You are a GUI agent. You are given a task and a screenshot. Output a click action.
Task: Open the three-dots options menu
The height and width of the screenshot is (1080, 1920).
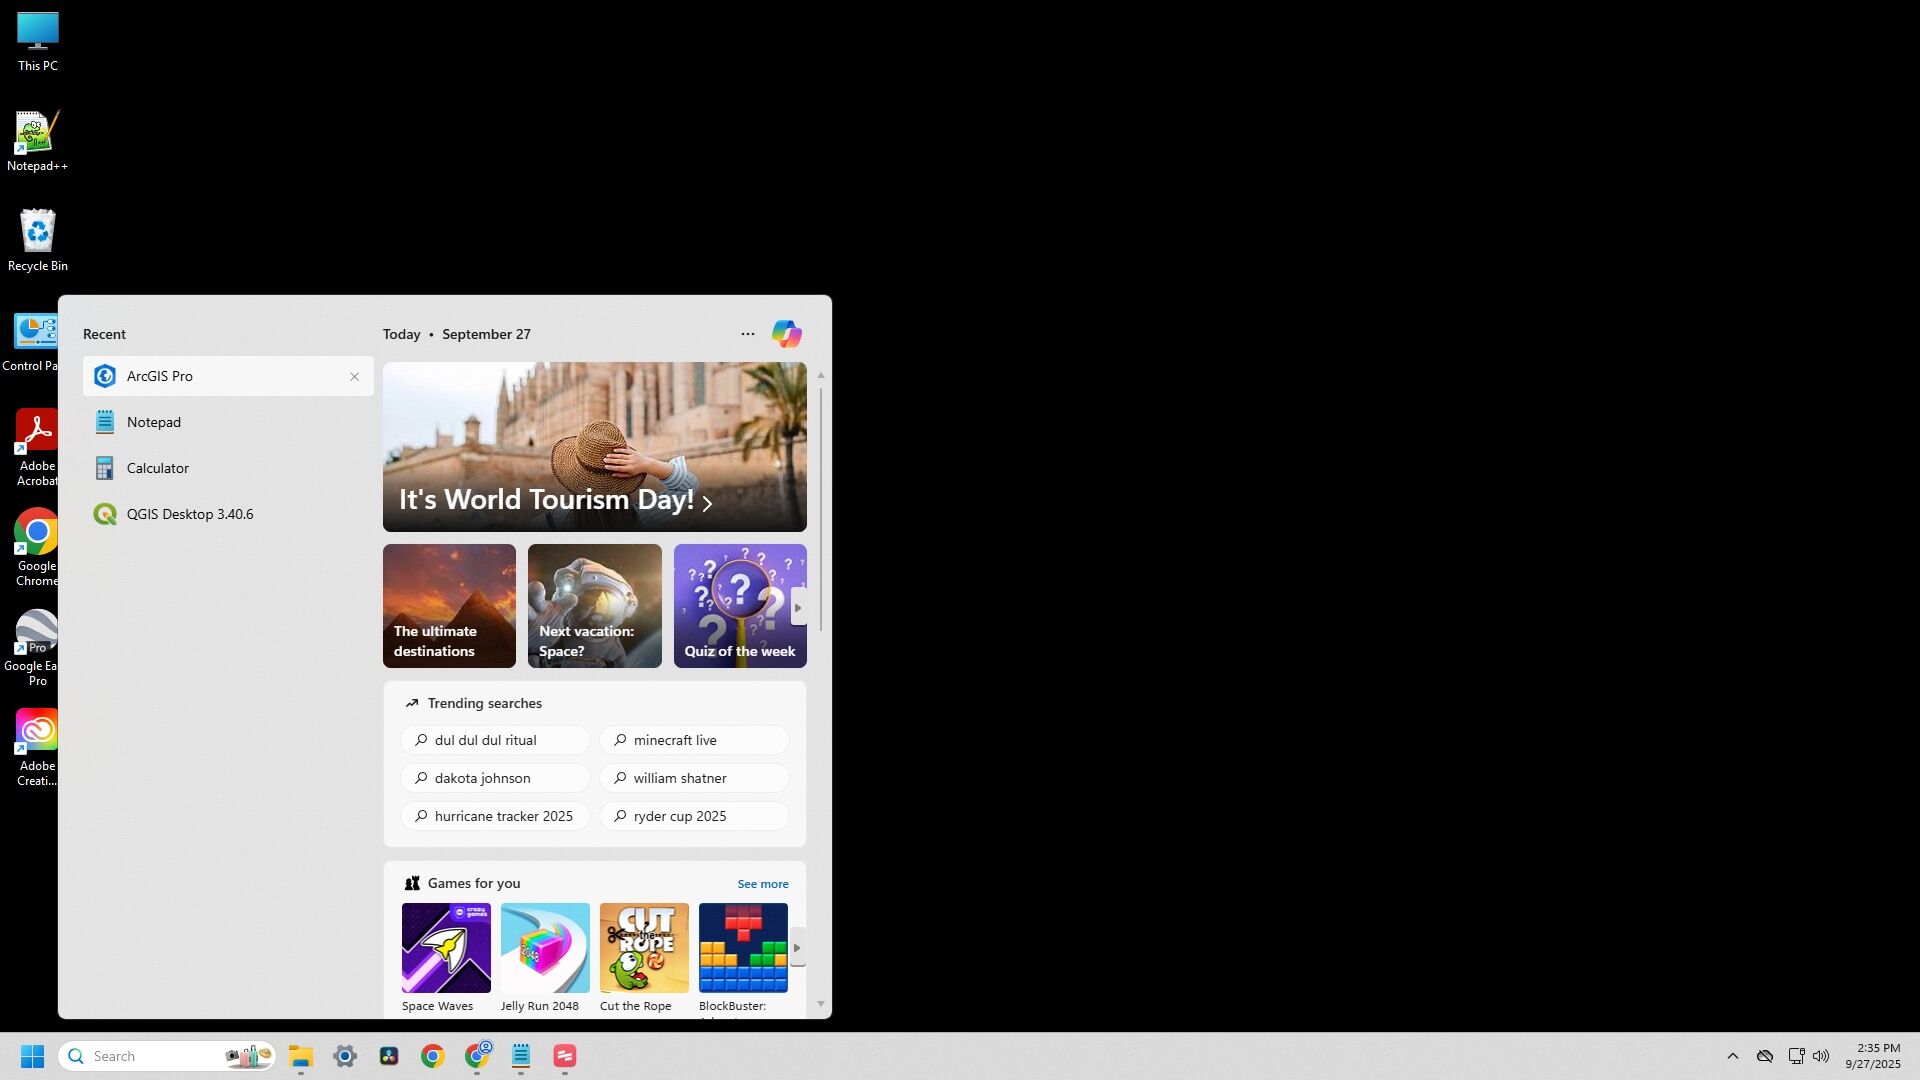click(x=747, y=334)
